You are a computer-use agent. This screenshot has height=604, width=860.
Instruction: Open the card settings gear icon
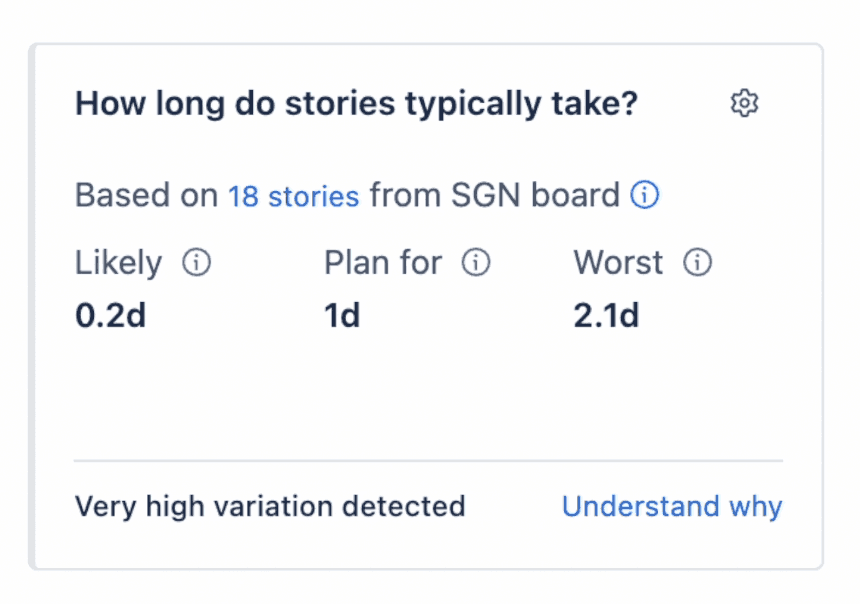744,103
